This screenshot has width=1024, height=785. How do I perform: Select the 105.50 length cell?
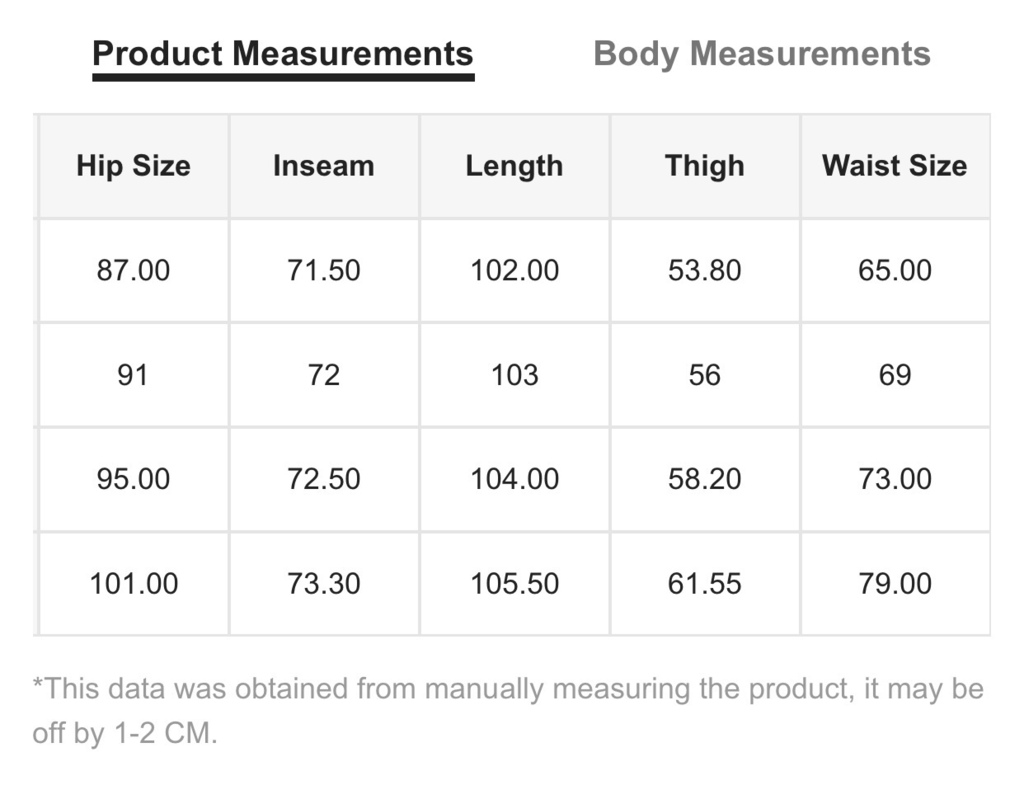515,584
